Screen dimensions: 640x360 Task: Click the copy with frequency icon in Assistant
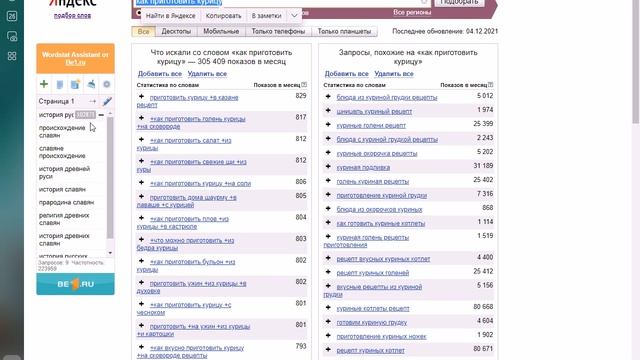point(75,84)
